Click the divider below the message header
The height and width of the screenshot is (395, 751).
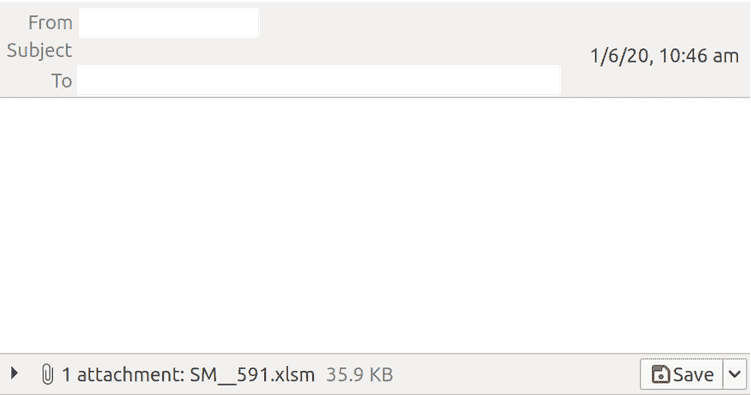tap(375, 97)
